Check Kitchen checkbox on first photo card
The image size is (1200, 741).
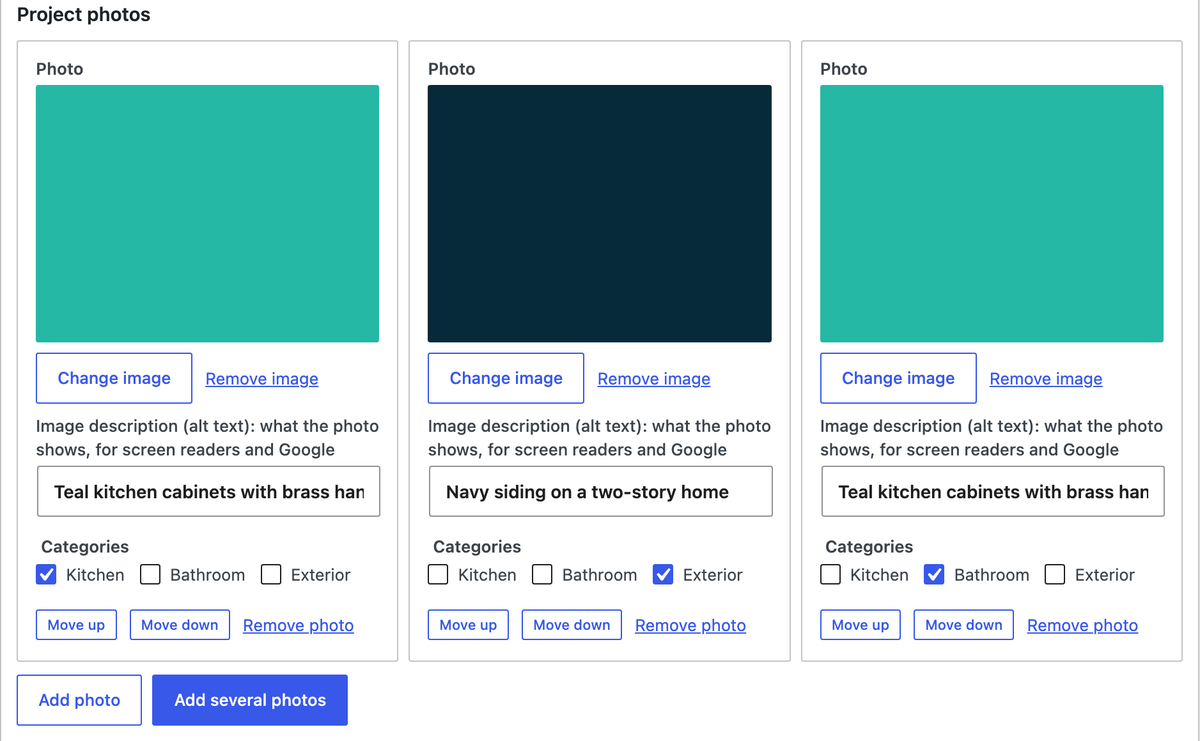[46, 574]
